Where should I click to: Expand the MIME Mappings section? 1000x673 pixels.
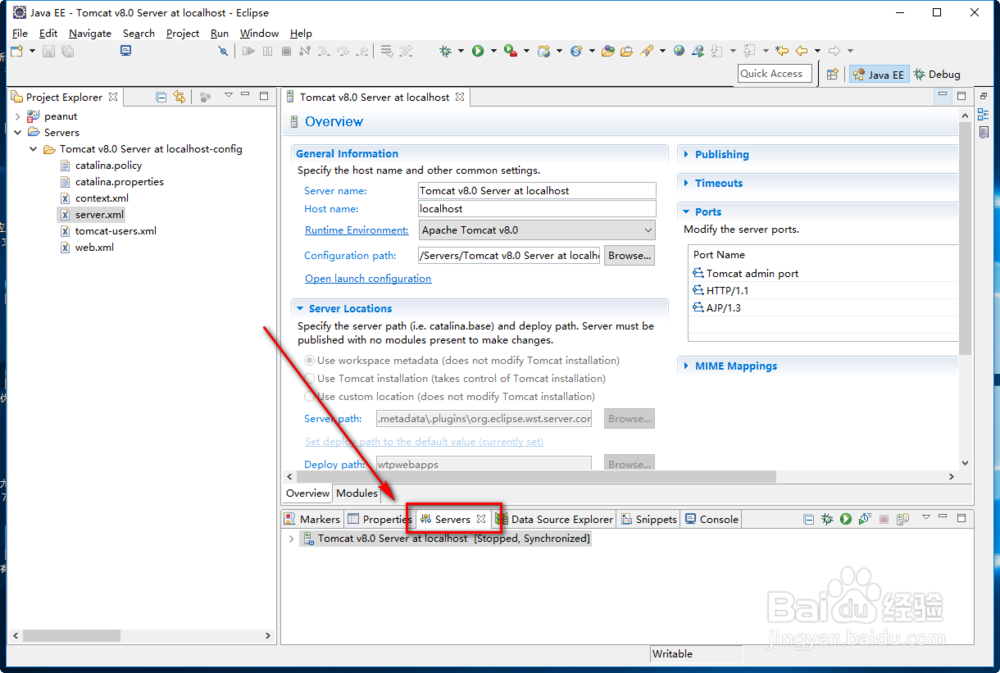point(686,366)
